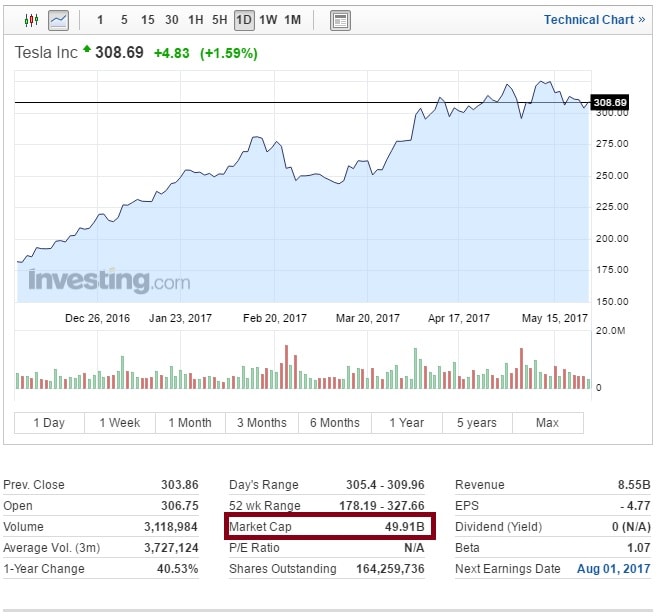Show the 1 Week time range
The image size is (662, 616).
coord(120,423)
